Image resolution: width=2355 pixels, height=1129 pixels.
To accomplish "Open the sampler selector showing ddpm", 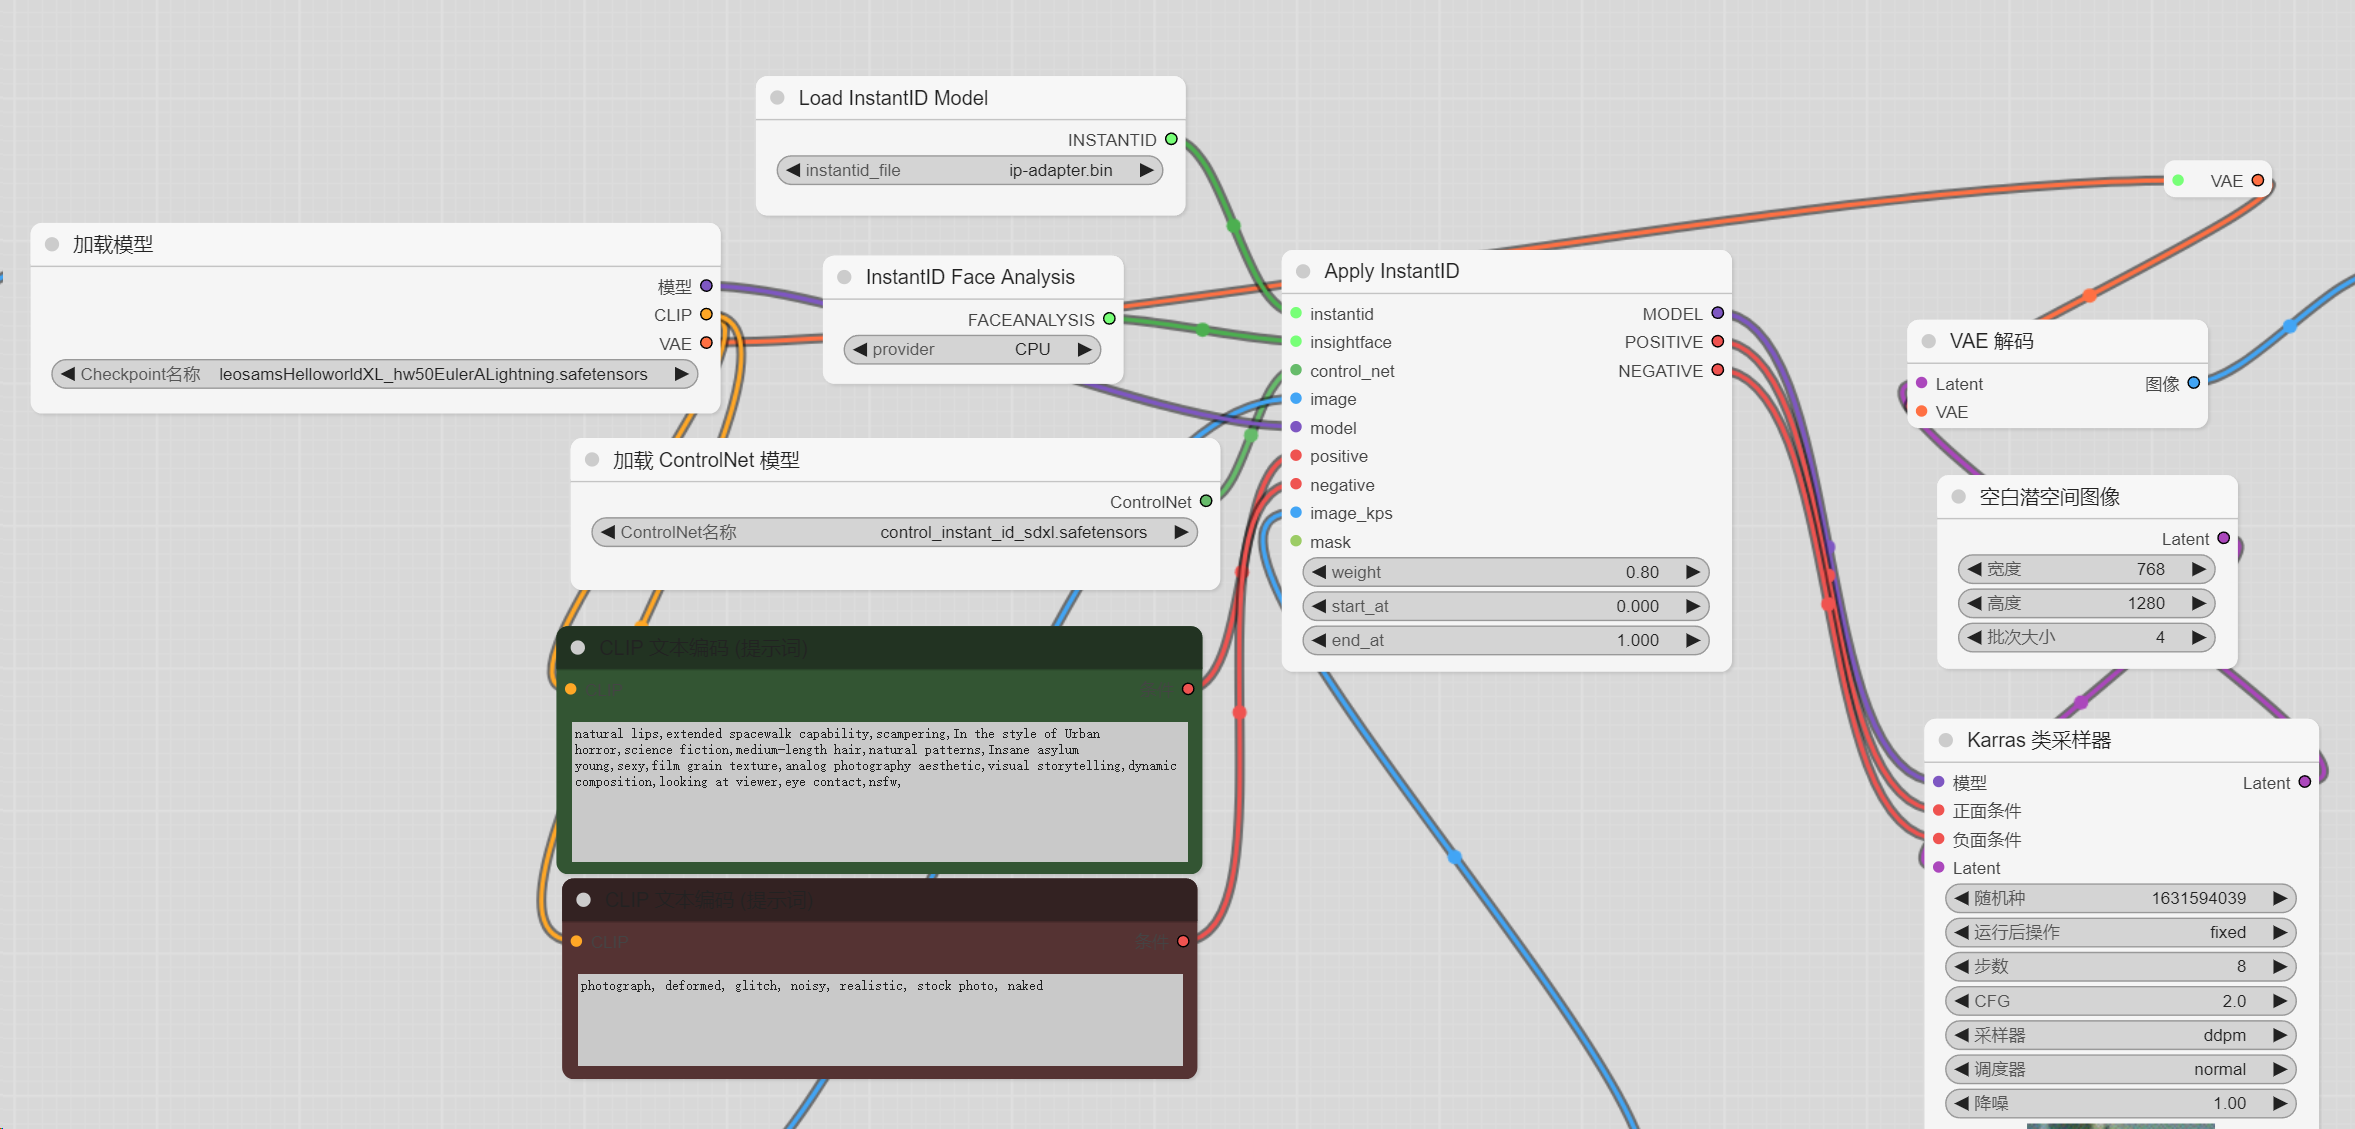I will click(2120, 1035).
